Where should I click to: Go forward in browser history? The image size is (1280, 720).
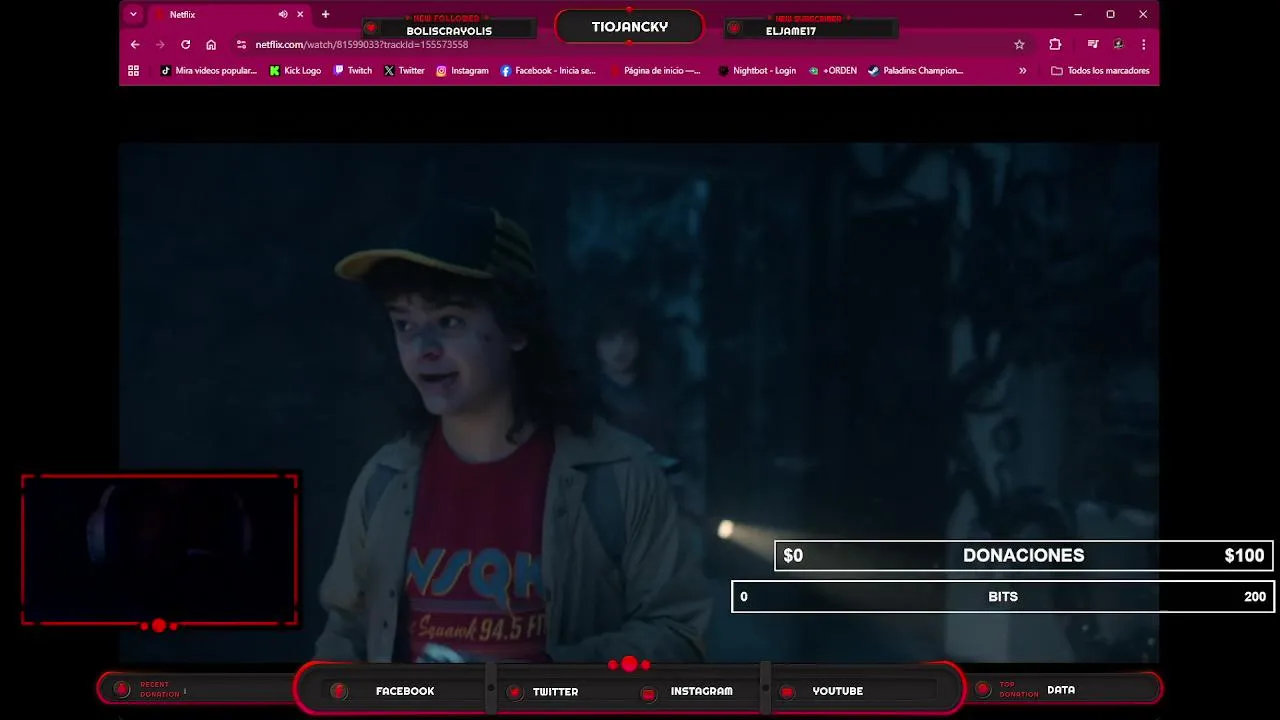pos(160,44)
